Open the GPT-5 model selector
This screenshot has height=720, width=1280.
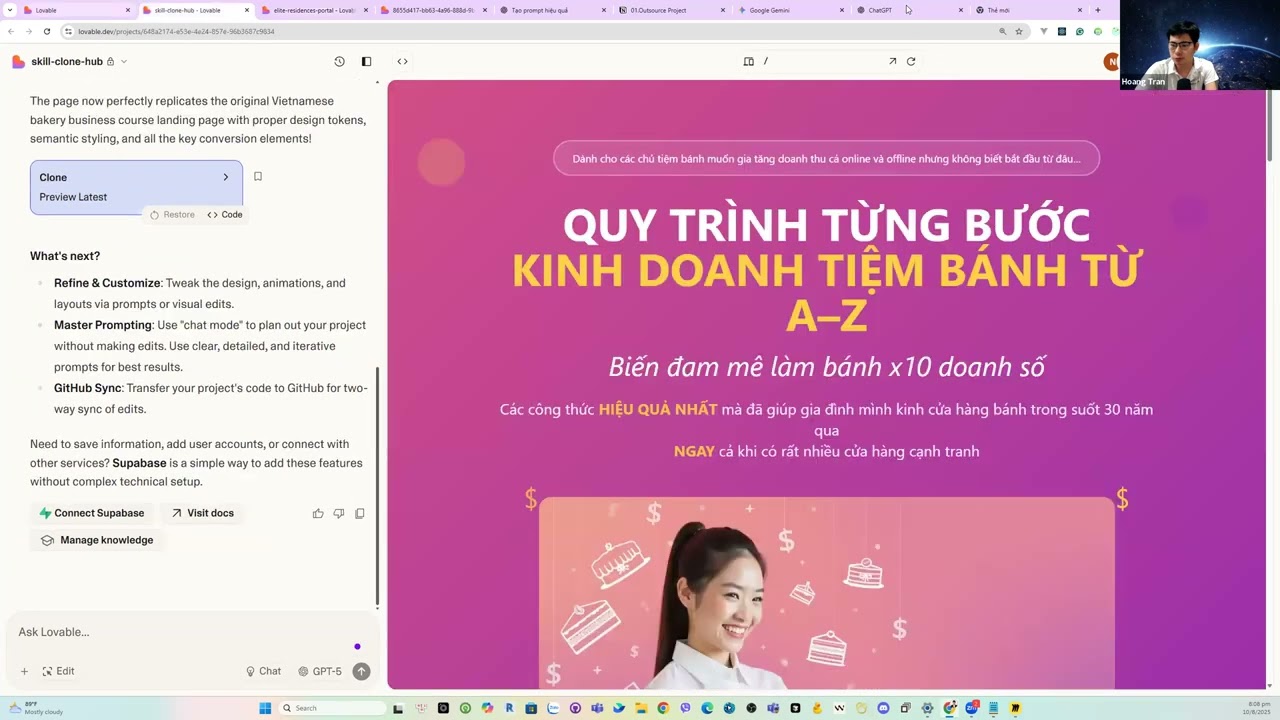coord(320,671)
